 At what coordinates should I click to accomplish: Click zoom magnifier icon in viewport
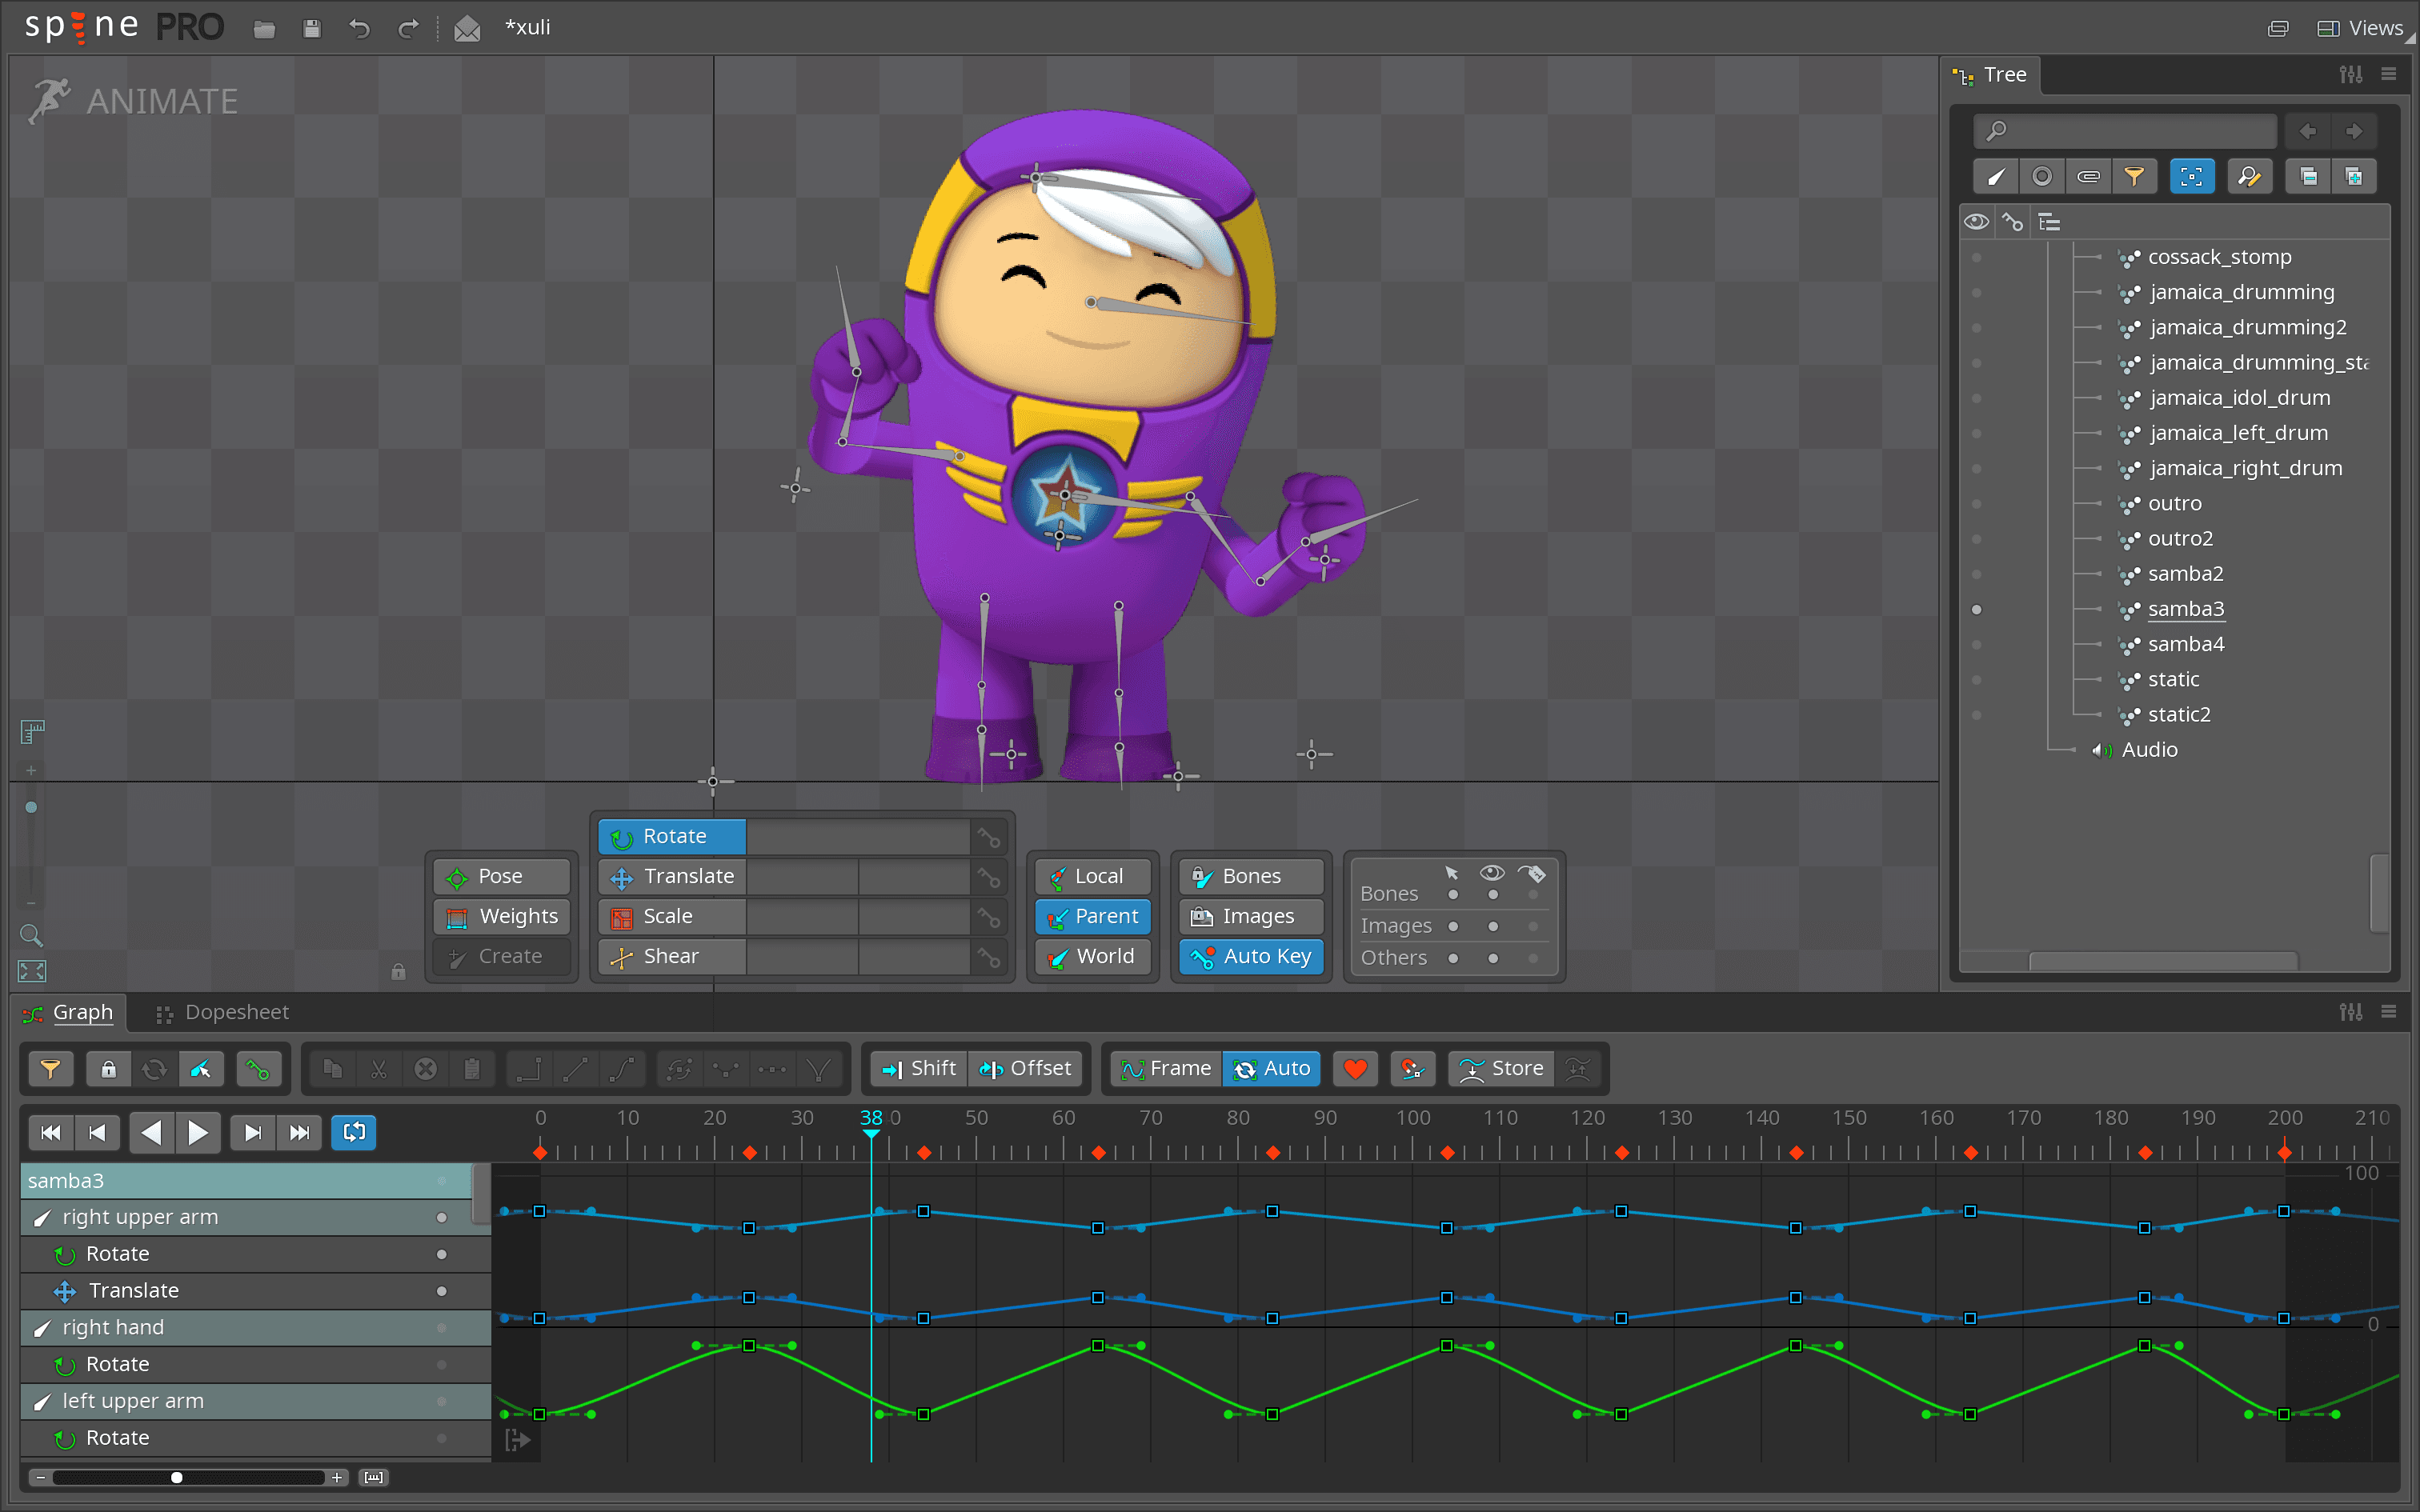pos(31,935)
